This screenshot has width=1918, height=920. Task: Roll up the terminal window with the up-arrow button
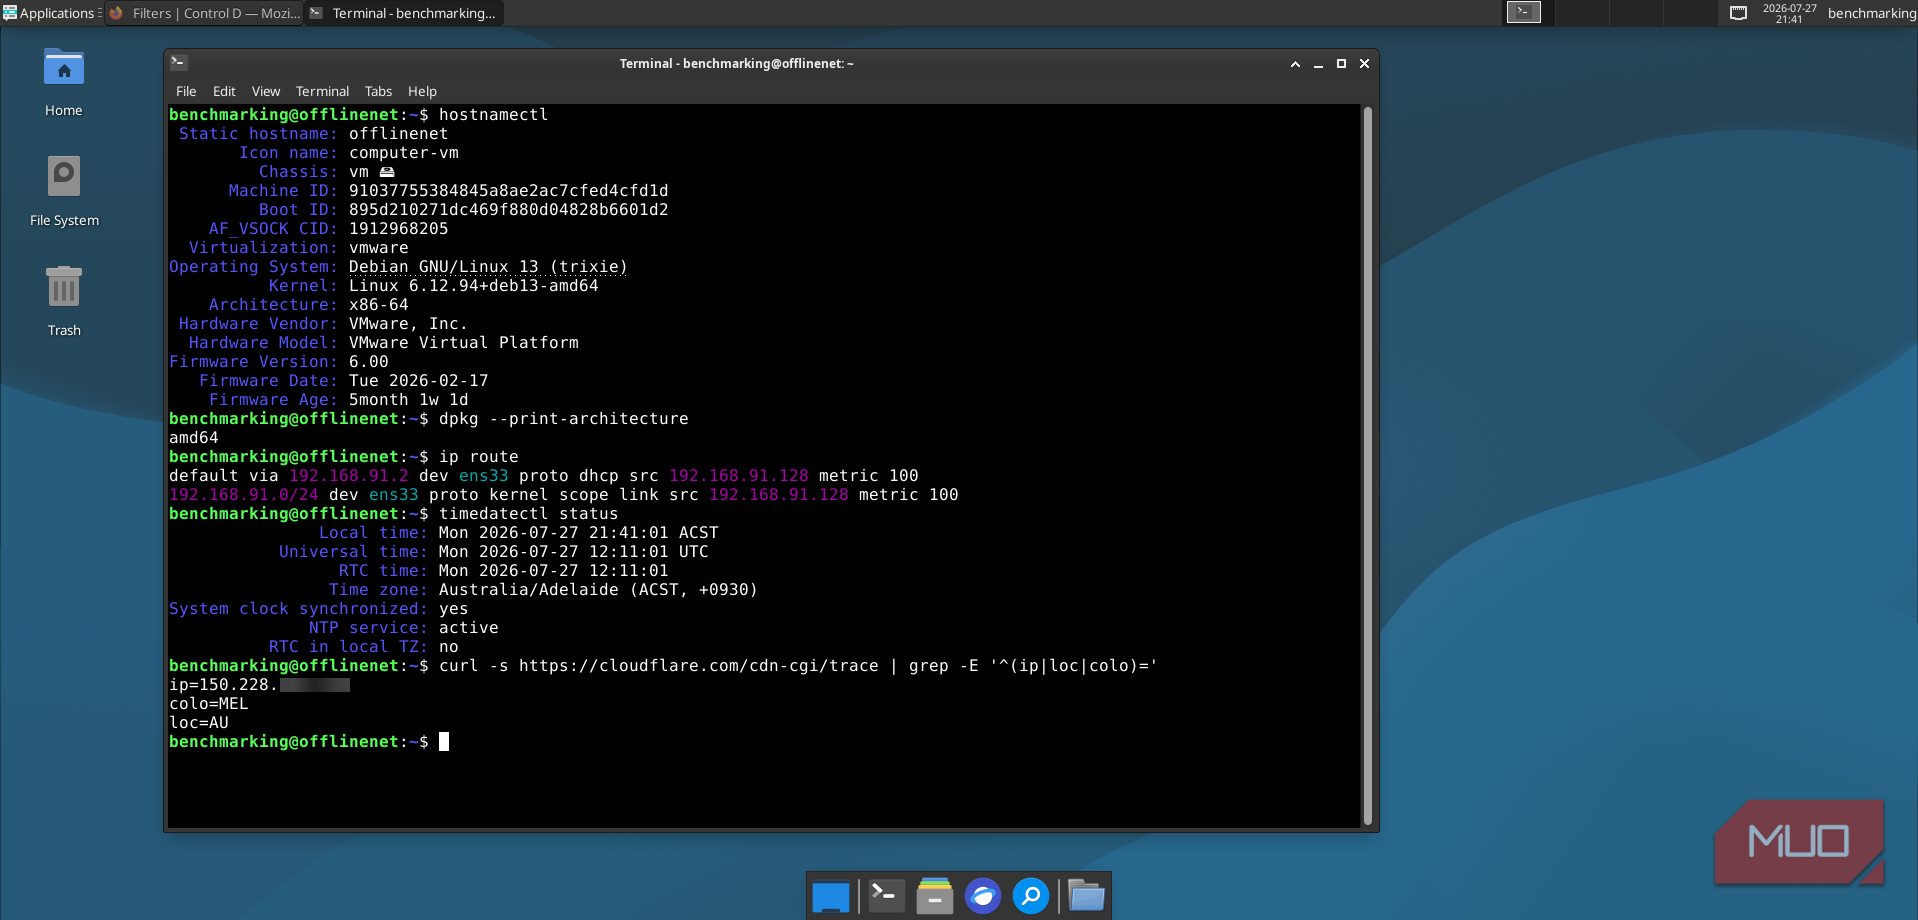pos(1295,63)
